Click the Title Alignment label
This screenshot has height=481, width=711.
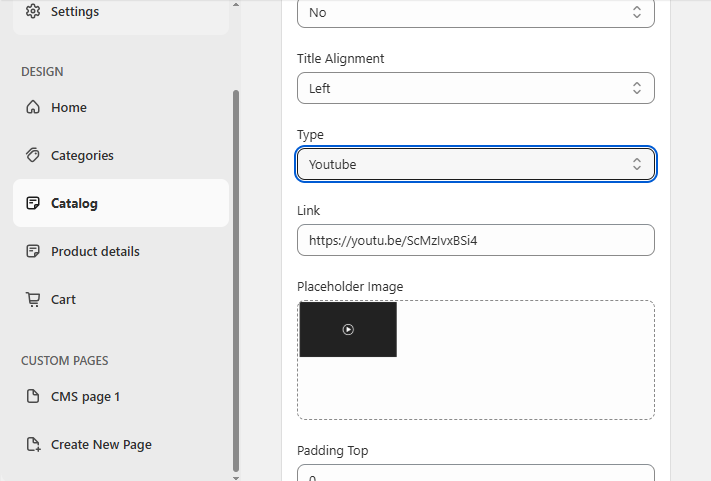coord(341,58)
